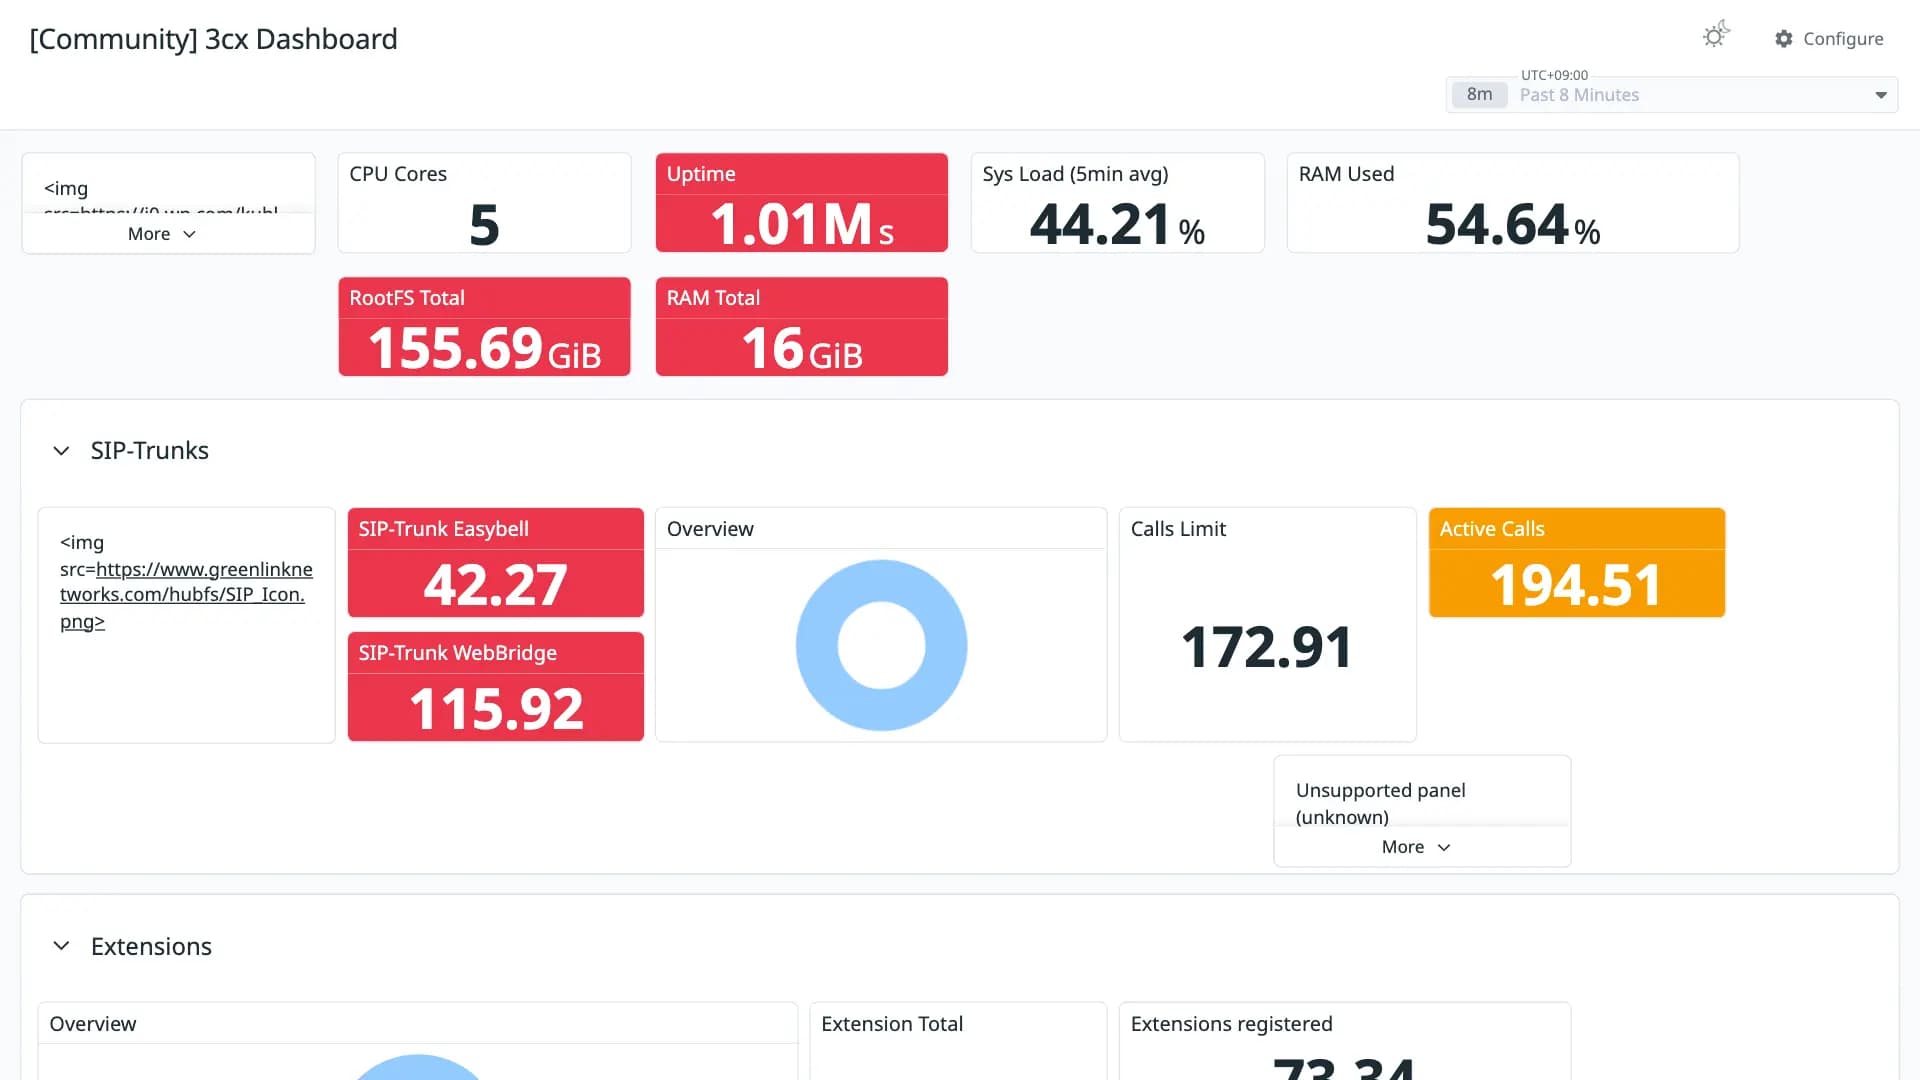This screenshot has height=1080, width=1920.
Task: Click the Extensions Overview panel title
Action: [x=93, y=1024]
